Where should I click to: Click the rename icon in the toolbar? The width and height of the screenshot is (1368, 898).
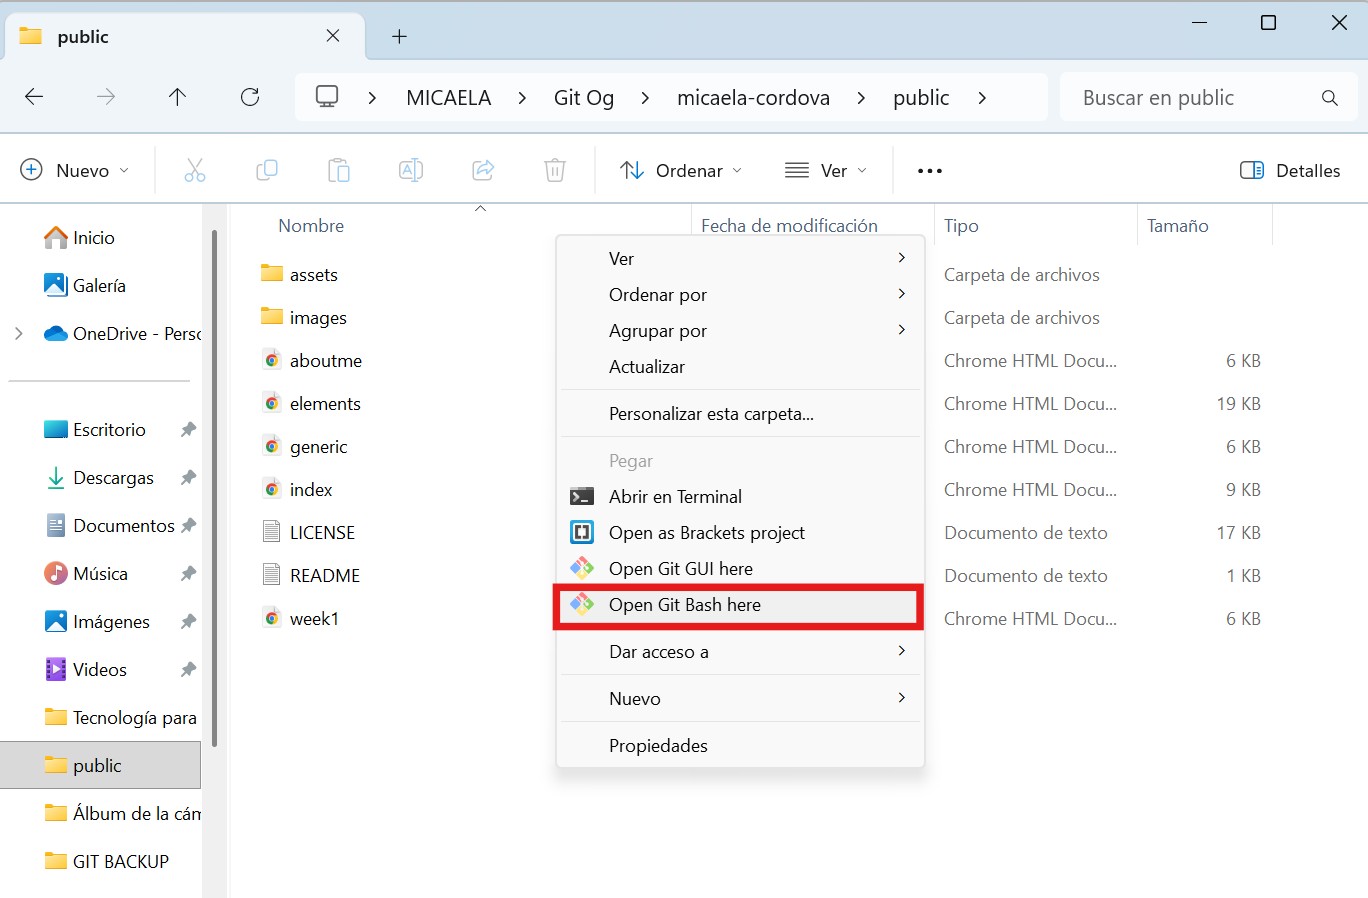tap(411, 170)
